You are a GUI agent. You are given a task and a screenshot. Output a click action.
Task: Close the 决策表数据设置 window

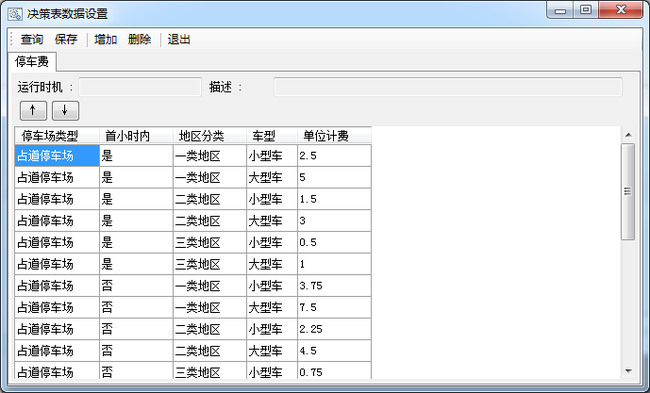point(621,10)
